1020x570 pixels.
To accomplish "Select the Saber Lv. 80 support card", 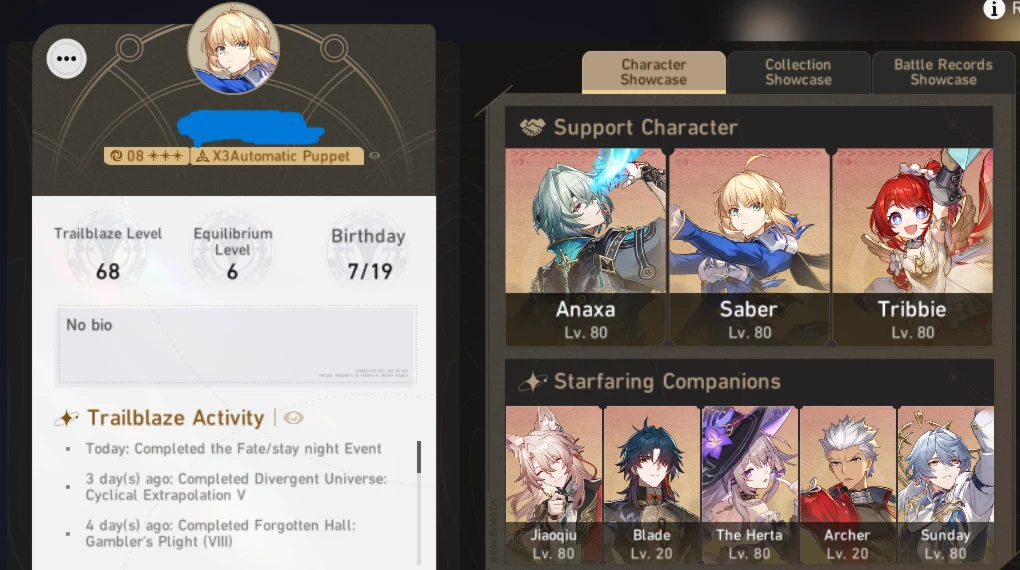I will (749, 247).
